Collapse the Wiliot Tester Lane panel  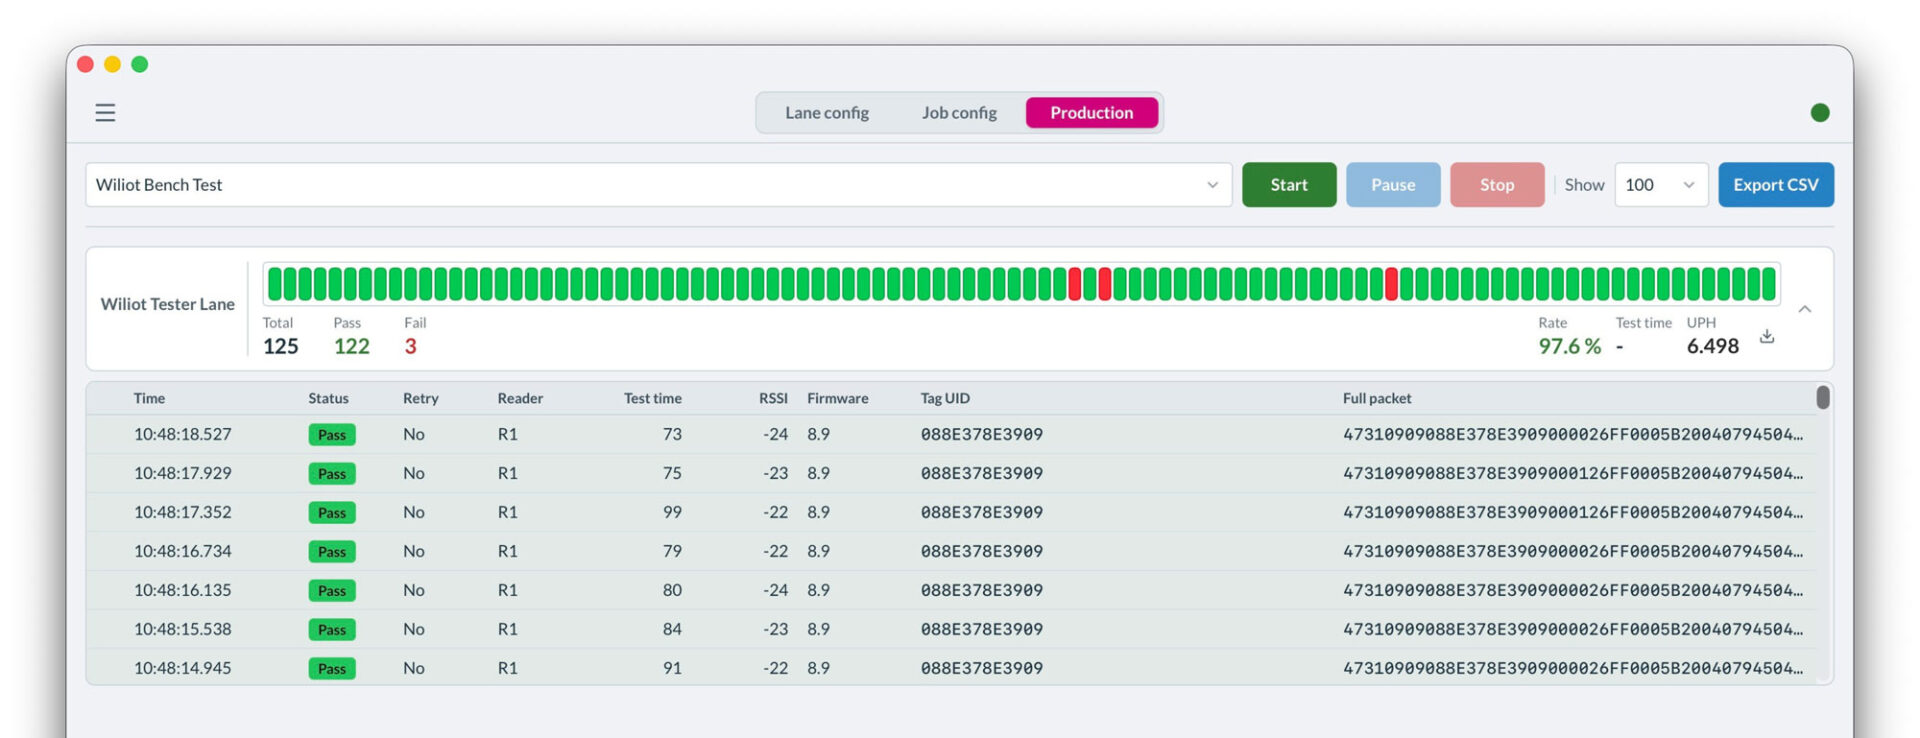(x=1805, y=309)
